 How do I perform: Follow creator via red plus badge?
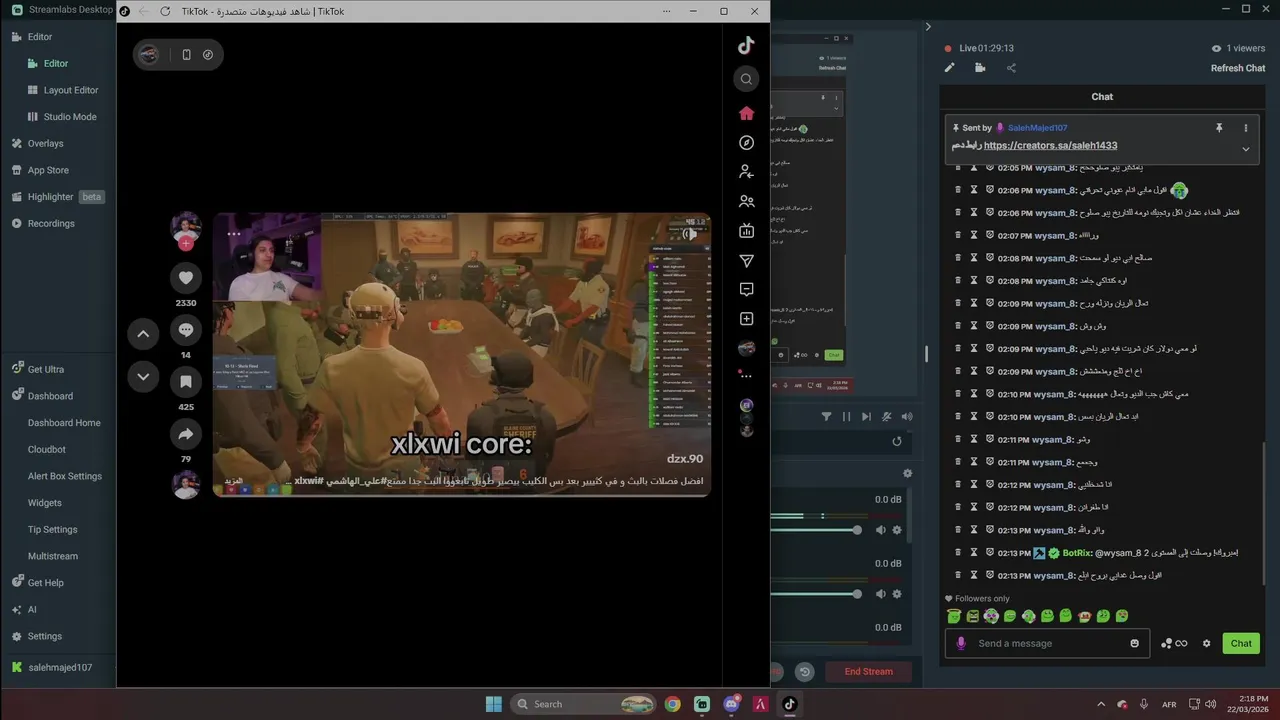pos(186,243)
